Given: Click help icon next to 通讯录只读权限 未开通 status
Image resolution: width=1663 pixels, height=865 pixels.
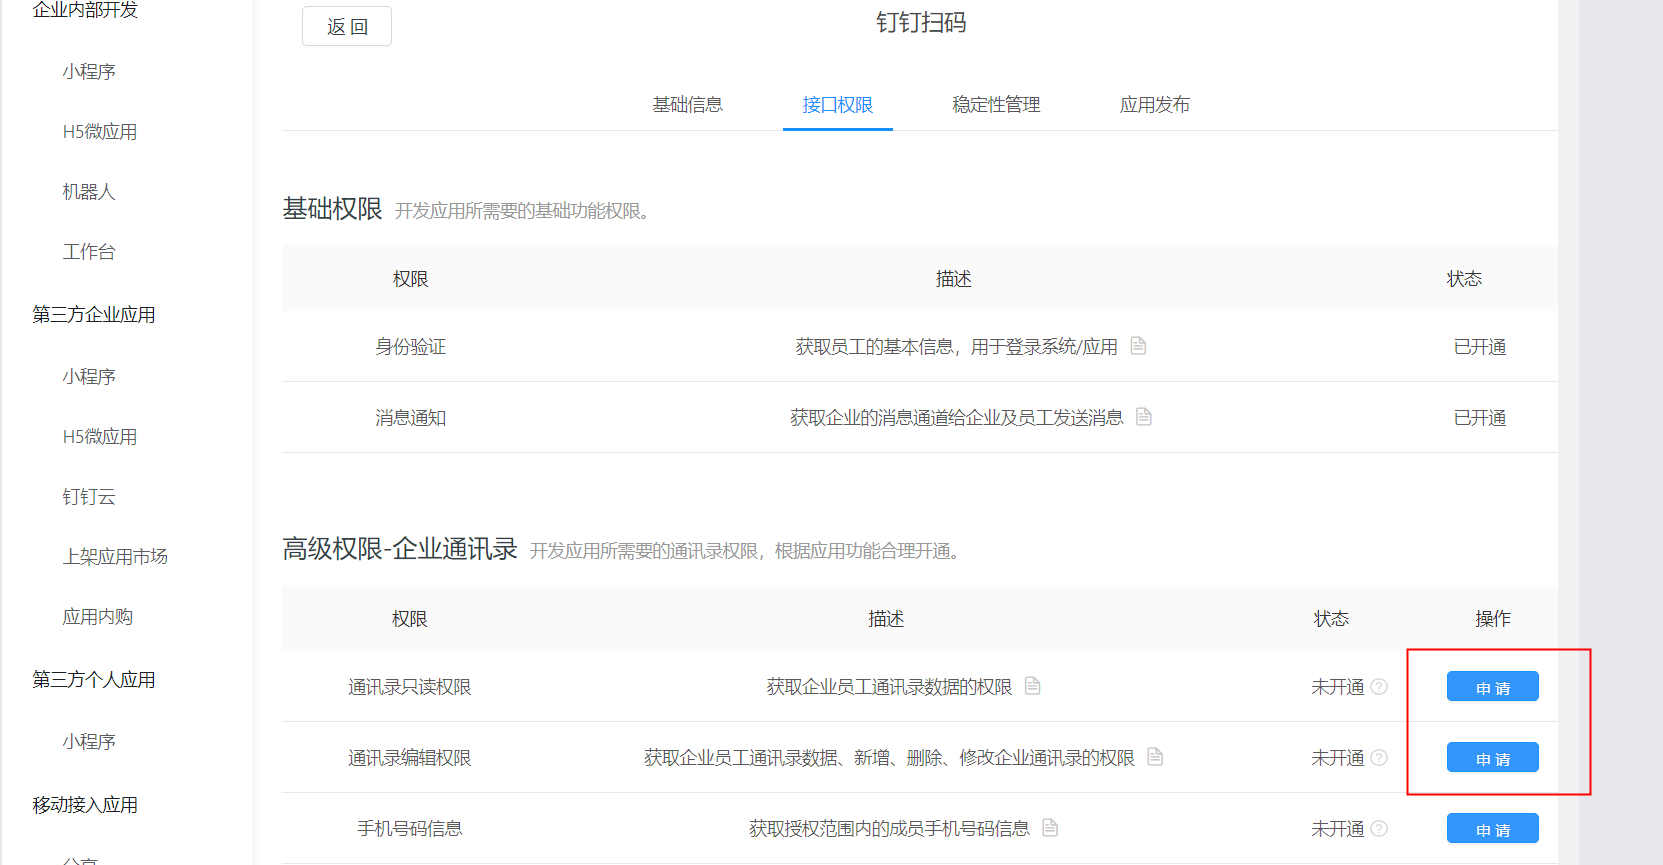Looking at the screenshot, I should coord(1379,687).
